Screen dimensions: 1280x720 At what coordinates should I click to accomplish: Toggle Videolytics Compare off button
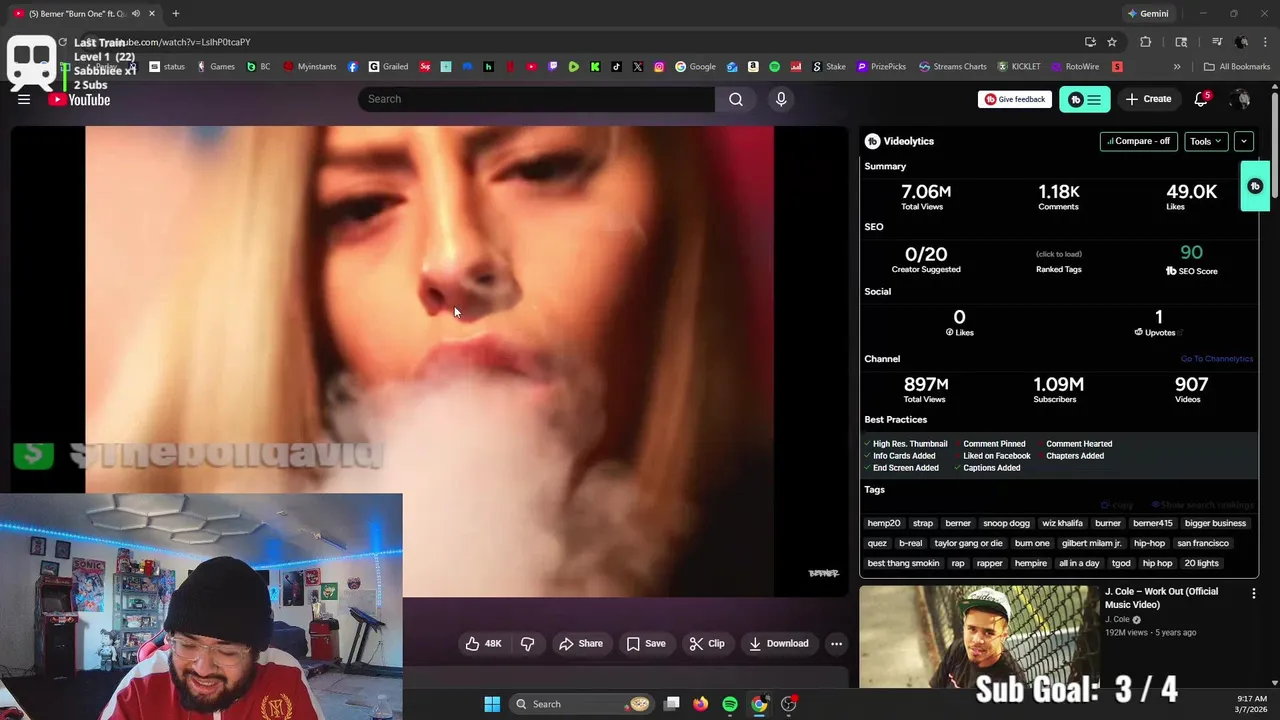[x=1138, y=141]
